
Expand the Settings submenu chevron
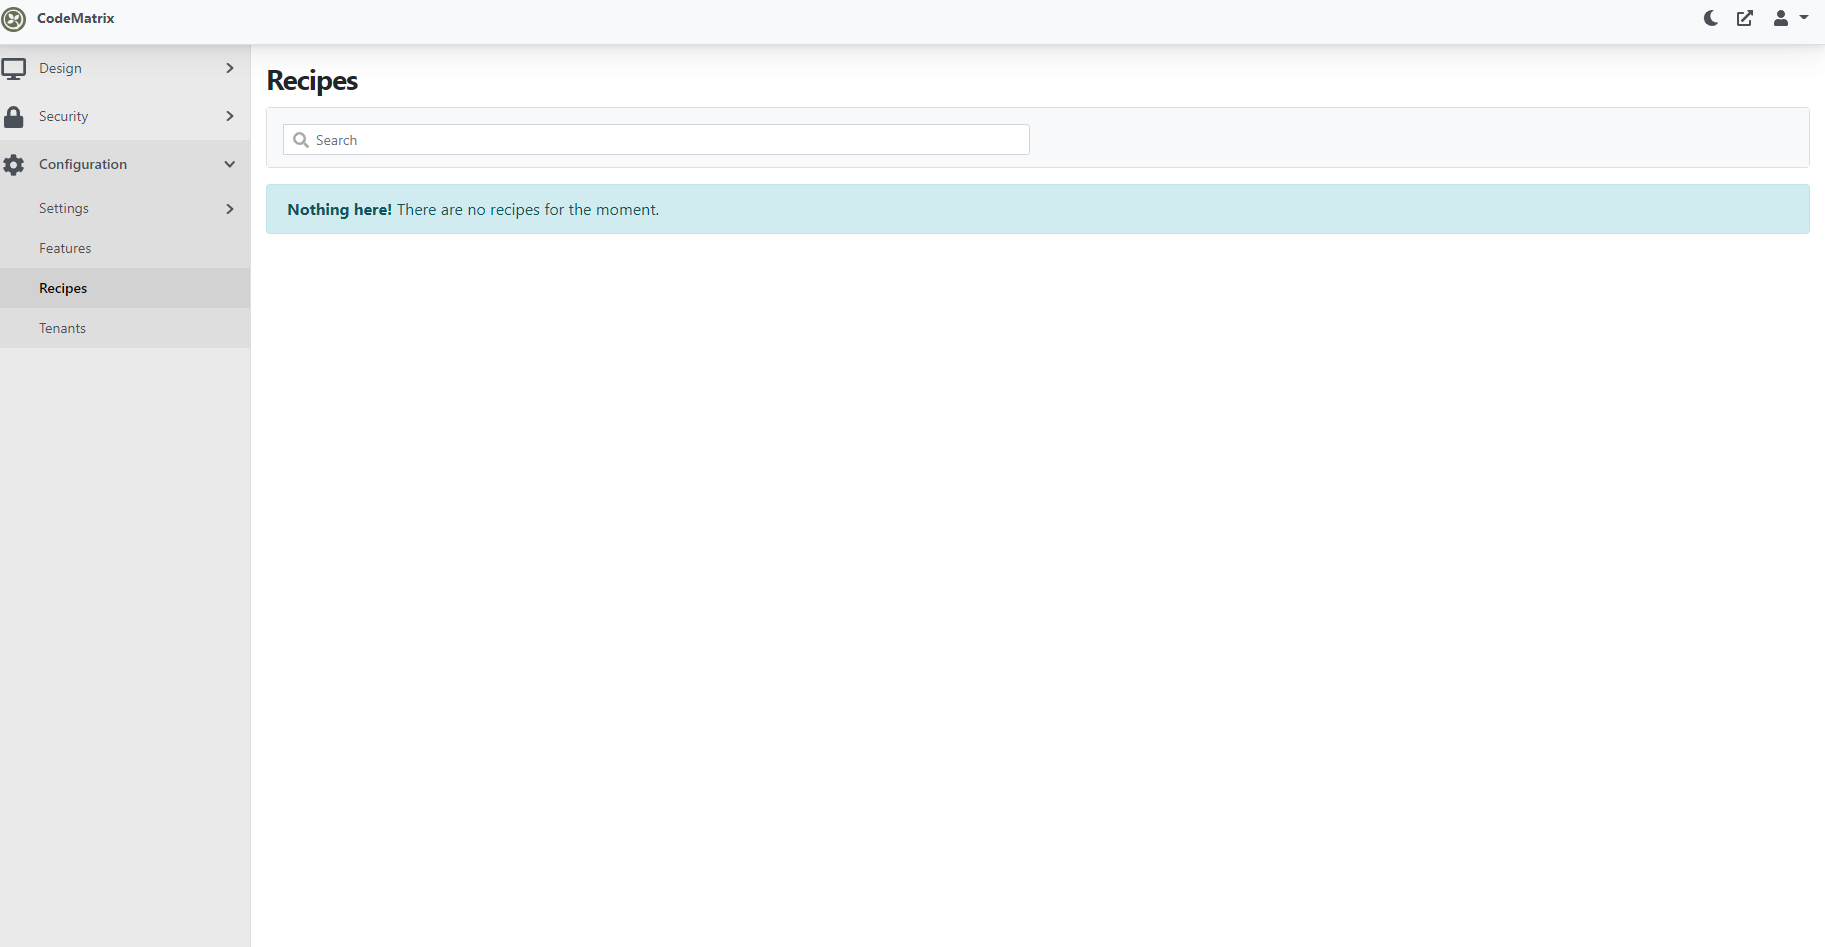coord(229,209)
